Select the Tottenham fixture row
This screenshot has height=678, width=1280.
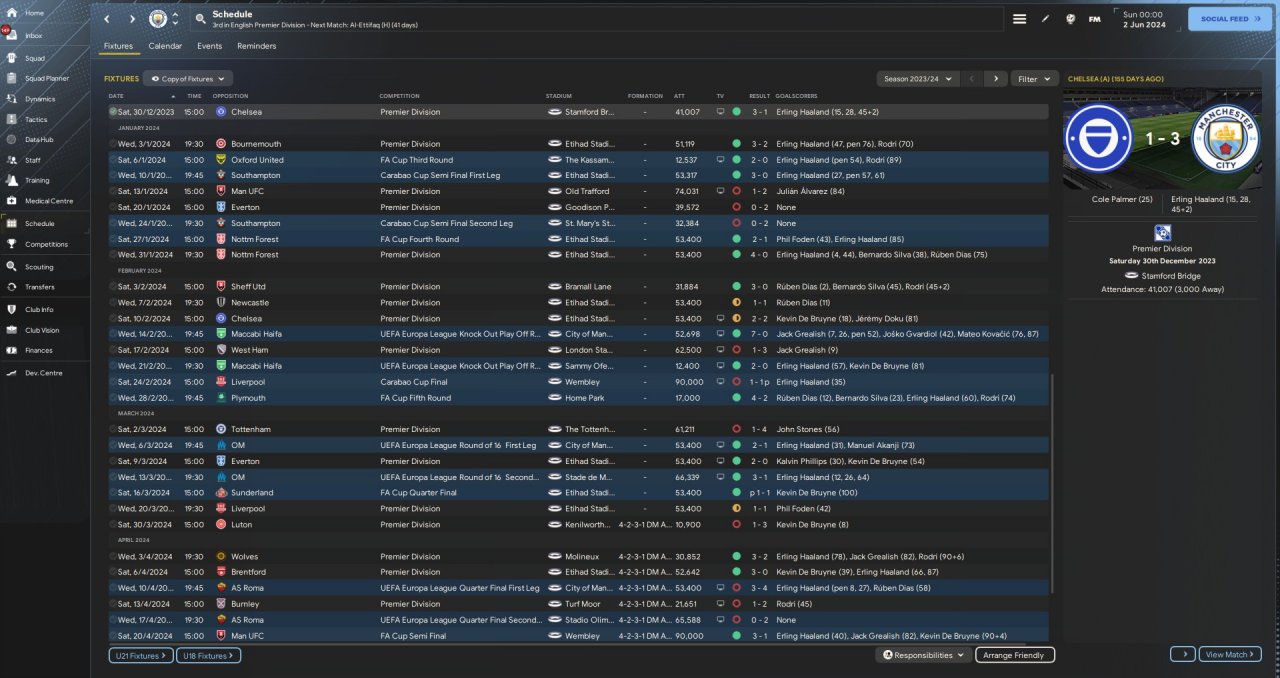(x=578, y=429)
